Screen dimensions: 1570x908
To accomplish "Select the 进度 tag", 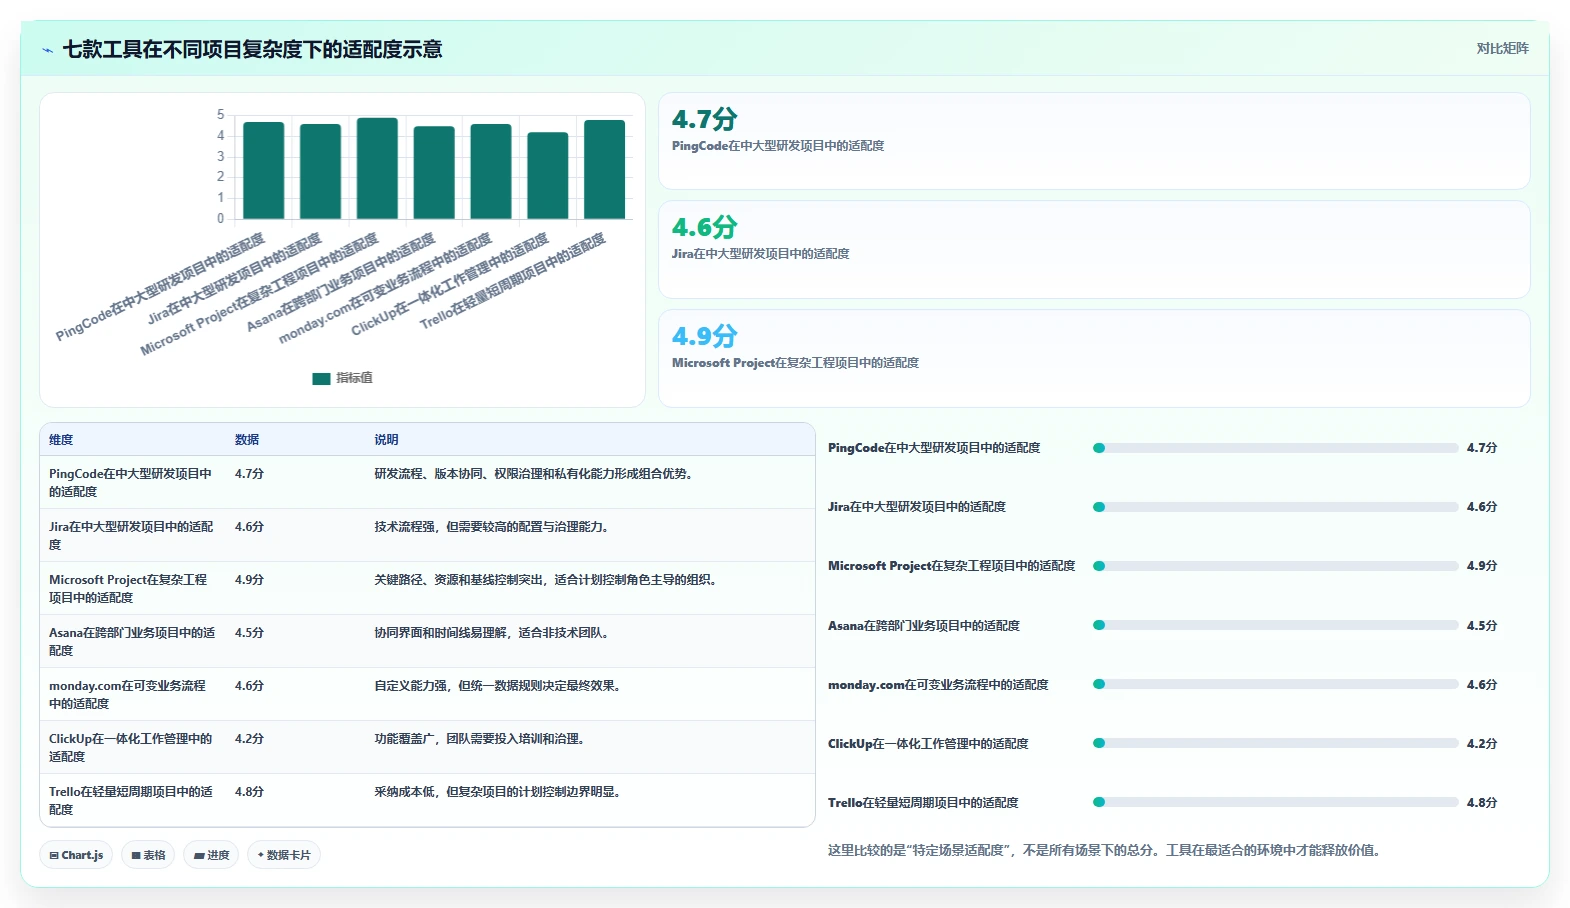I will coord(211,855).
